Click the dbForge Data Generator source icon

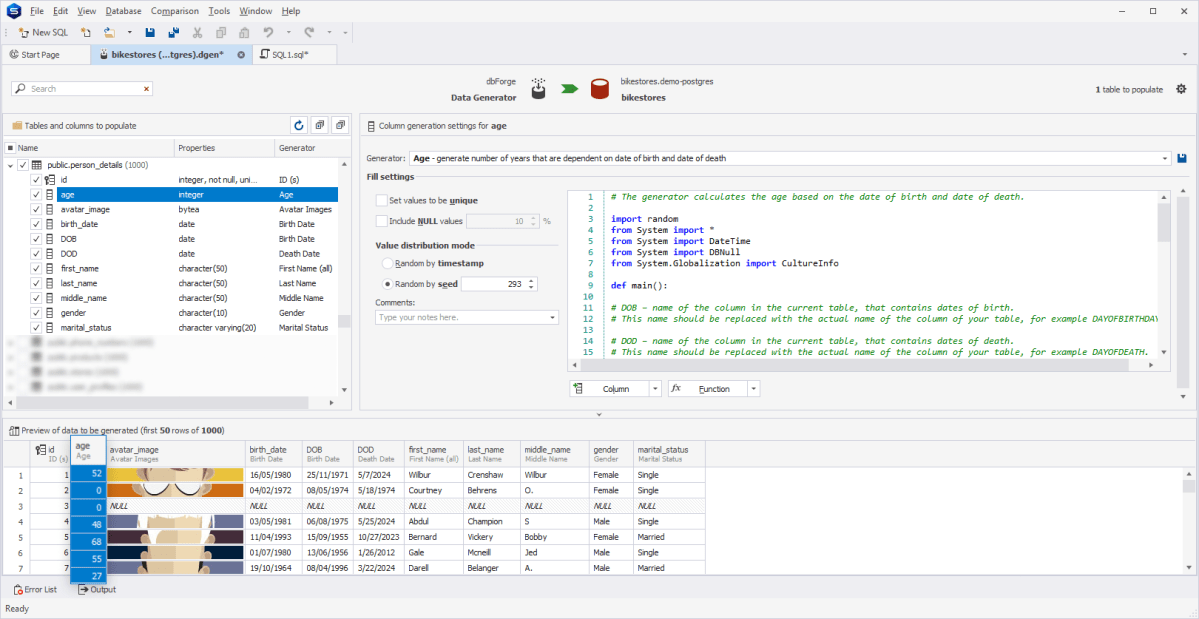coord(540,89)
